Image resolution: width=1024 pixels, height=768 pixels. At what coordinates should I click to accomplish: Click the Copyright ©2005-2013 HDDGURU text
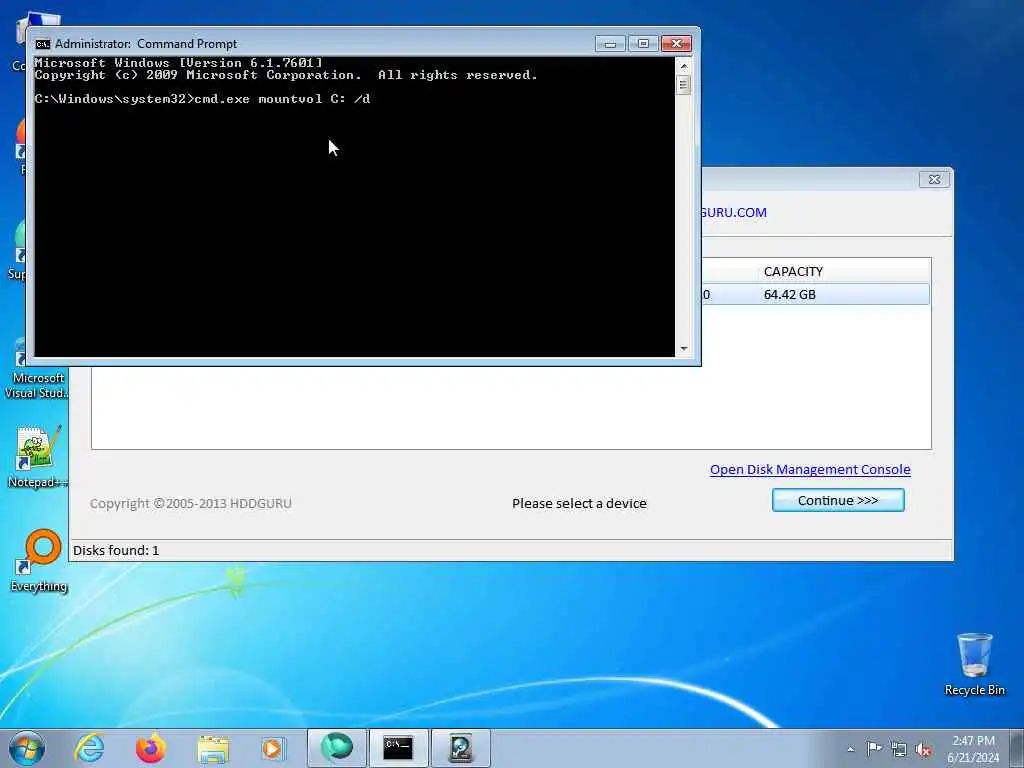point(191,504)
